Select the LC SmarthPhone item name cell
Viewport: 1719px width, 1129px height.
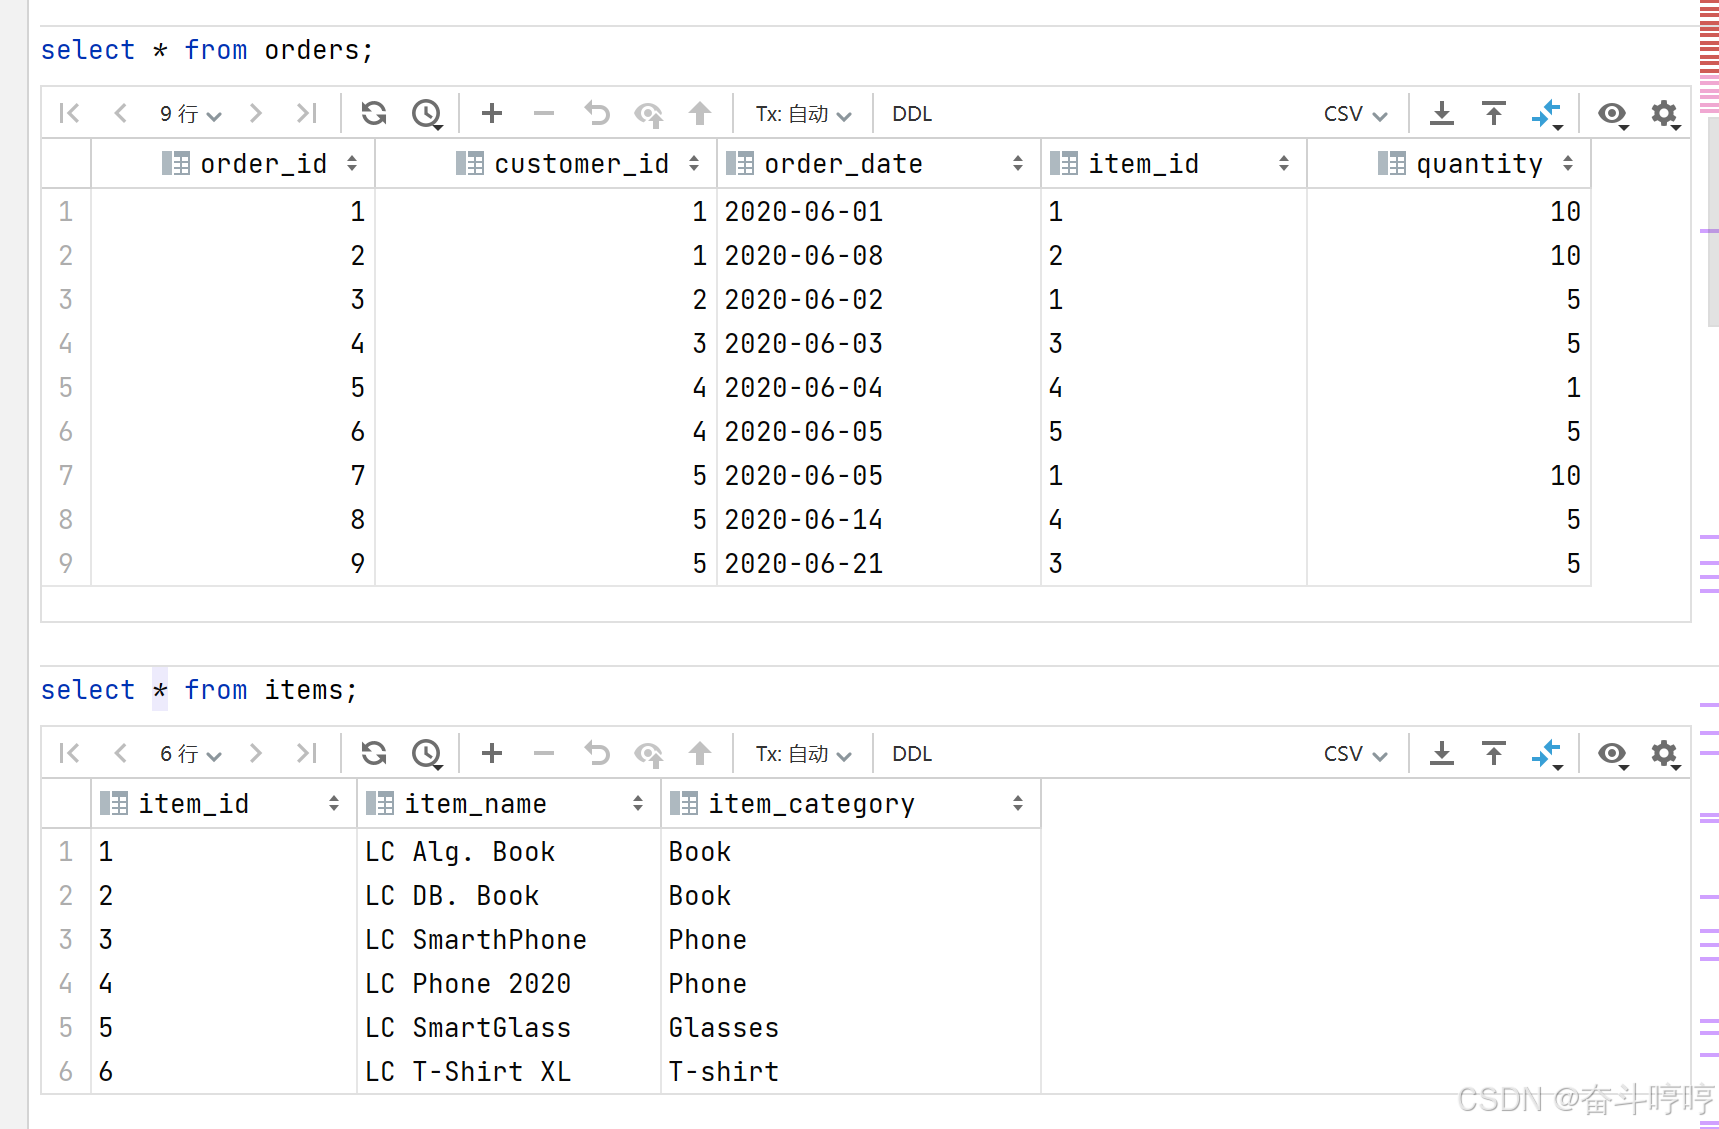pyautogui.click(x=508, y=939)
